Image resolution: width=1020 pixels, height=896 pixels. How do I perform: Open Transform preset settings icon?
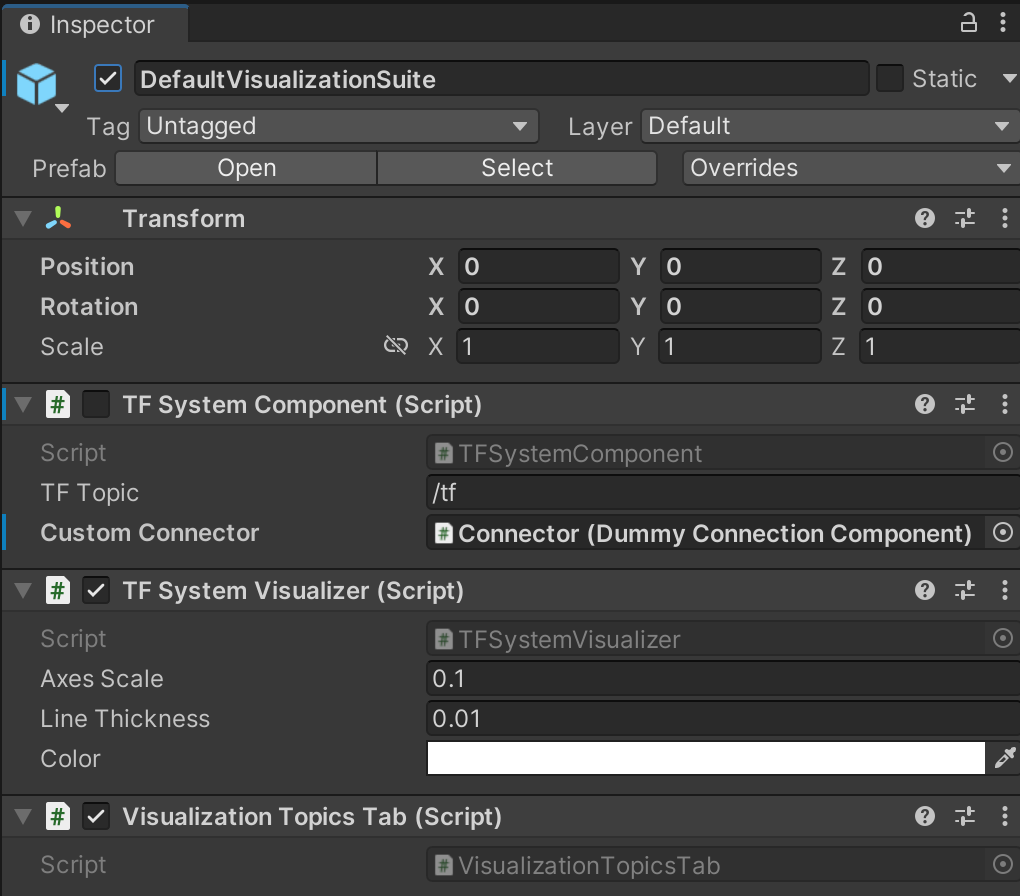965,219
